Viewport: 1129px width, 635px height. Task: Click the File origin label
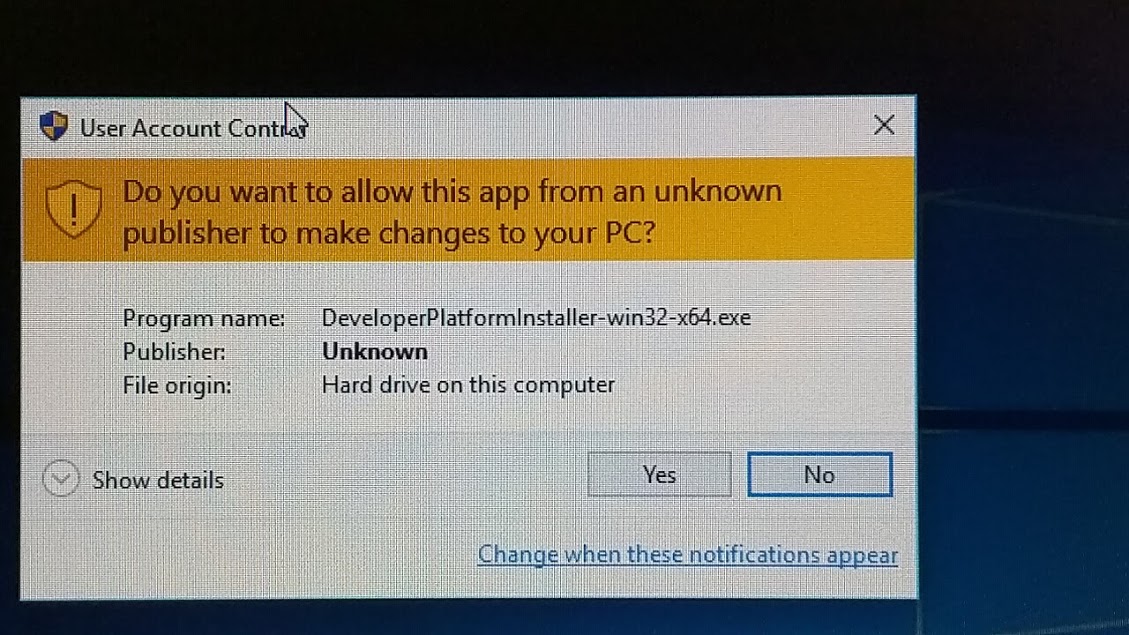click(x=176, y=386)
